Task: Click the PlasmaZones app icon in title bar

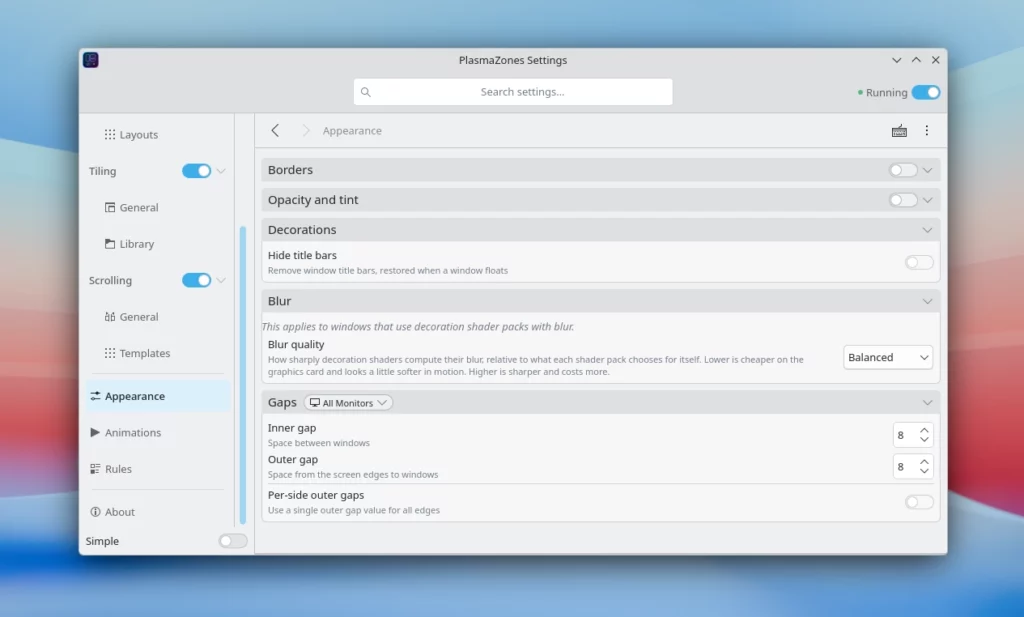Action: (91, 60)
